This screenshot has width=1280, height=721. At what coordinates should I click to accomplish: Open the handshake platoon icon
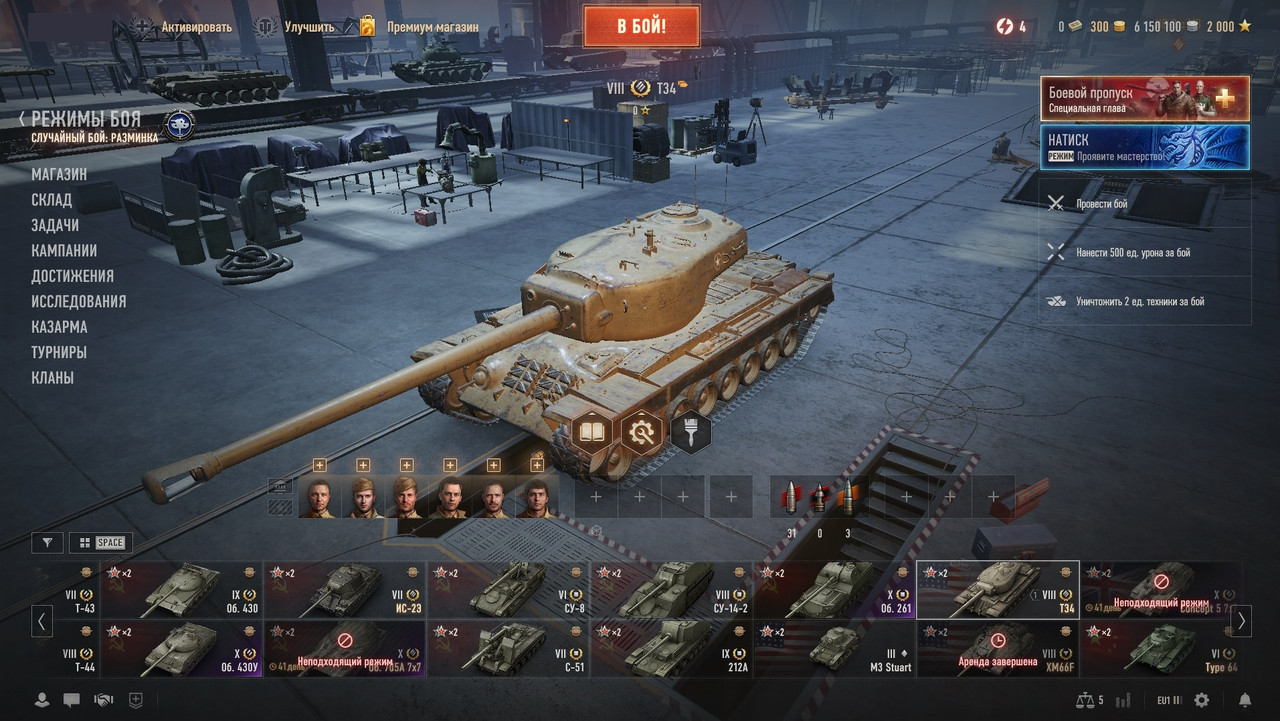[103, 700]
